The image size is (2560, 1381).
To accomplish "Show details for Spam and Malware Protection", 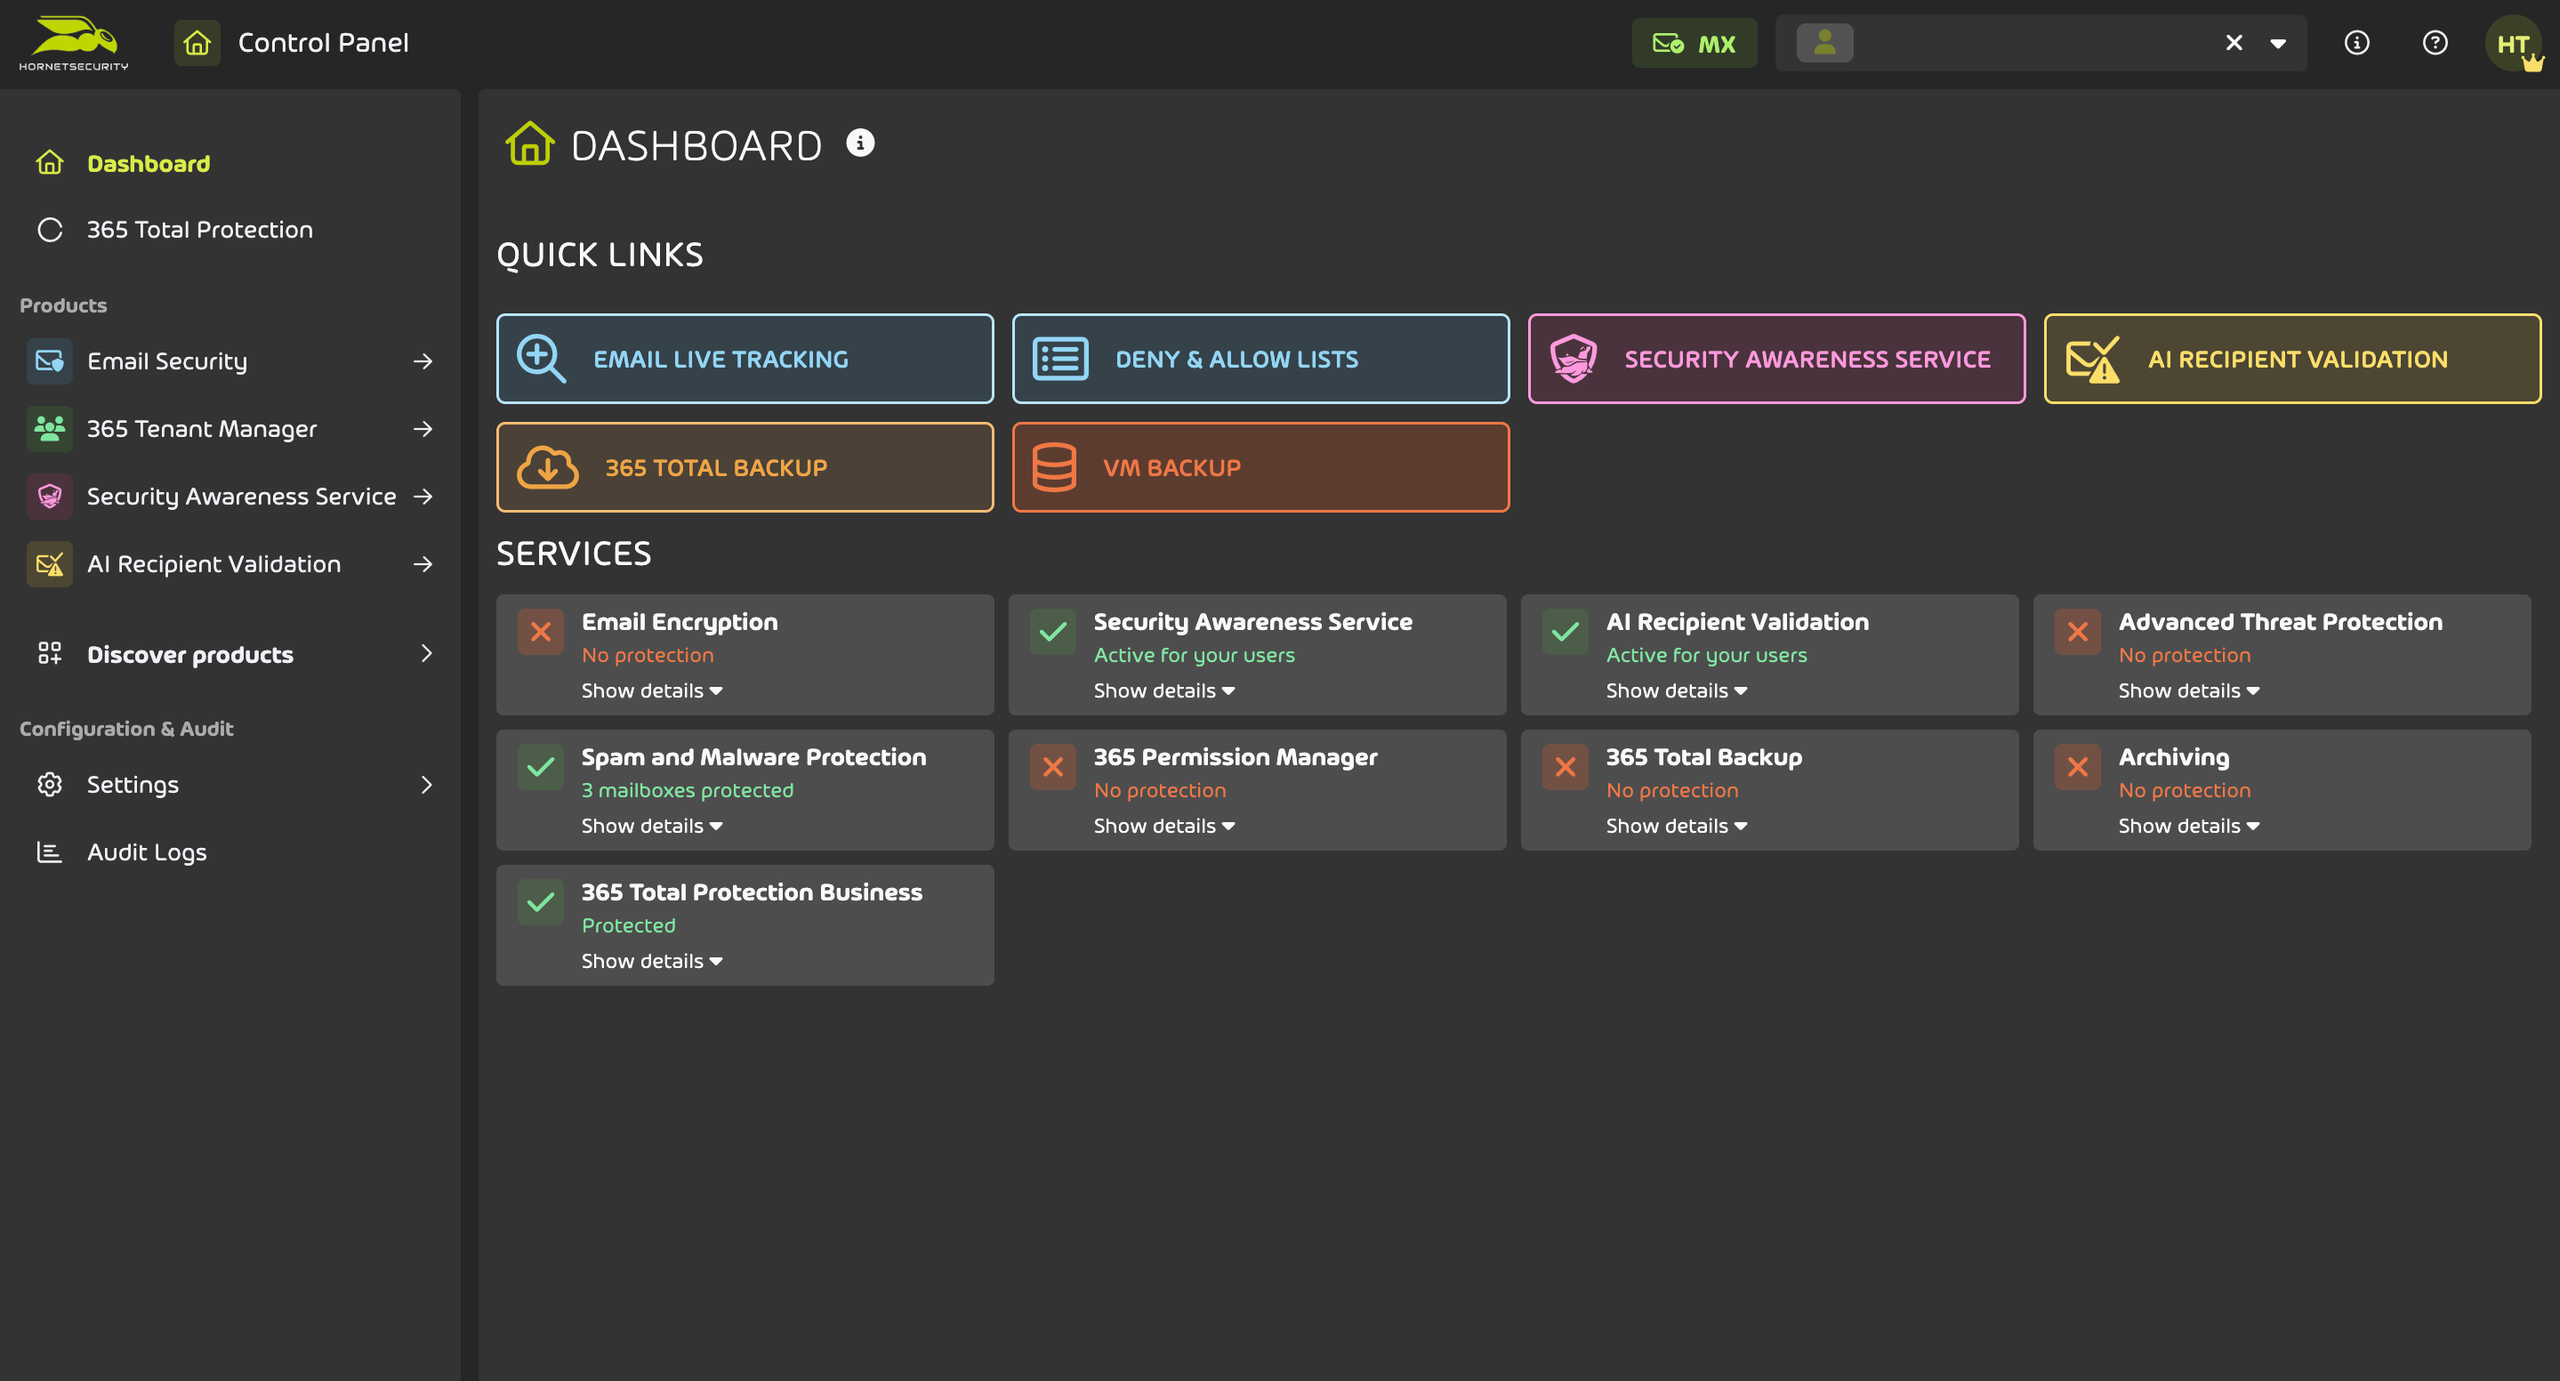I will pyautogui.click(x=652, y=826).
